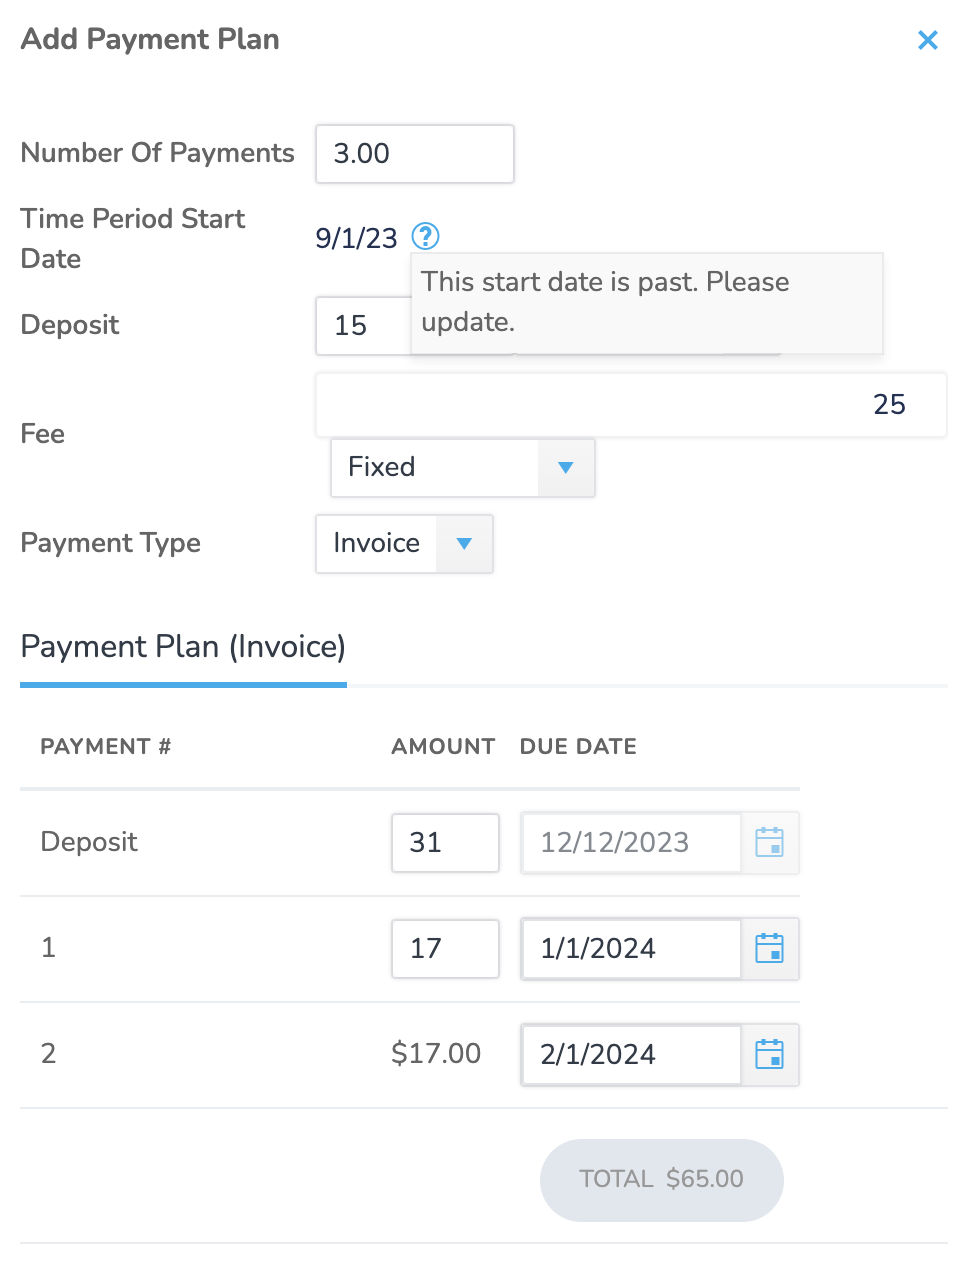Select the Invoice payment type combo box
Screen dimensions: 962x1262
pyautogui.click(x=404, y=543)
